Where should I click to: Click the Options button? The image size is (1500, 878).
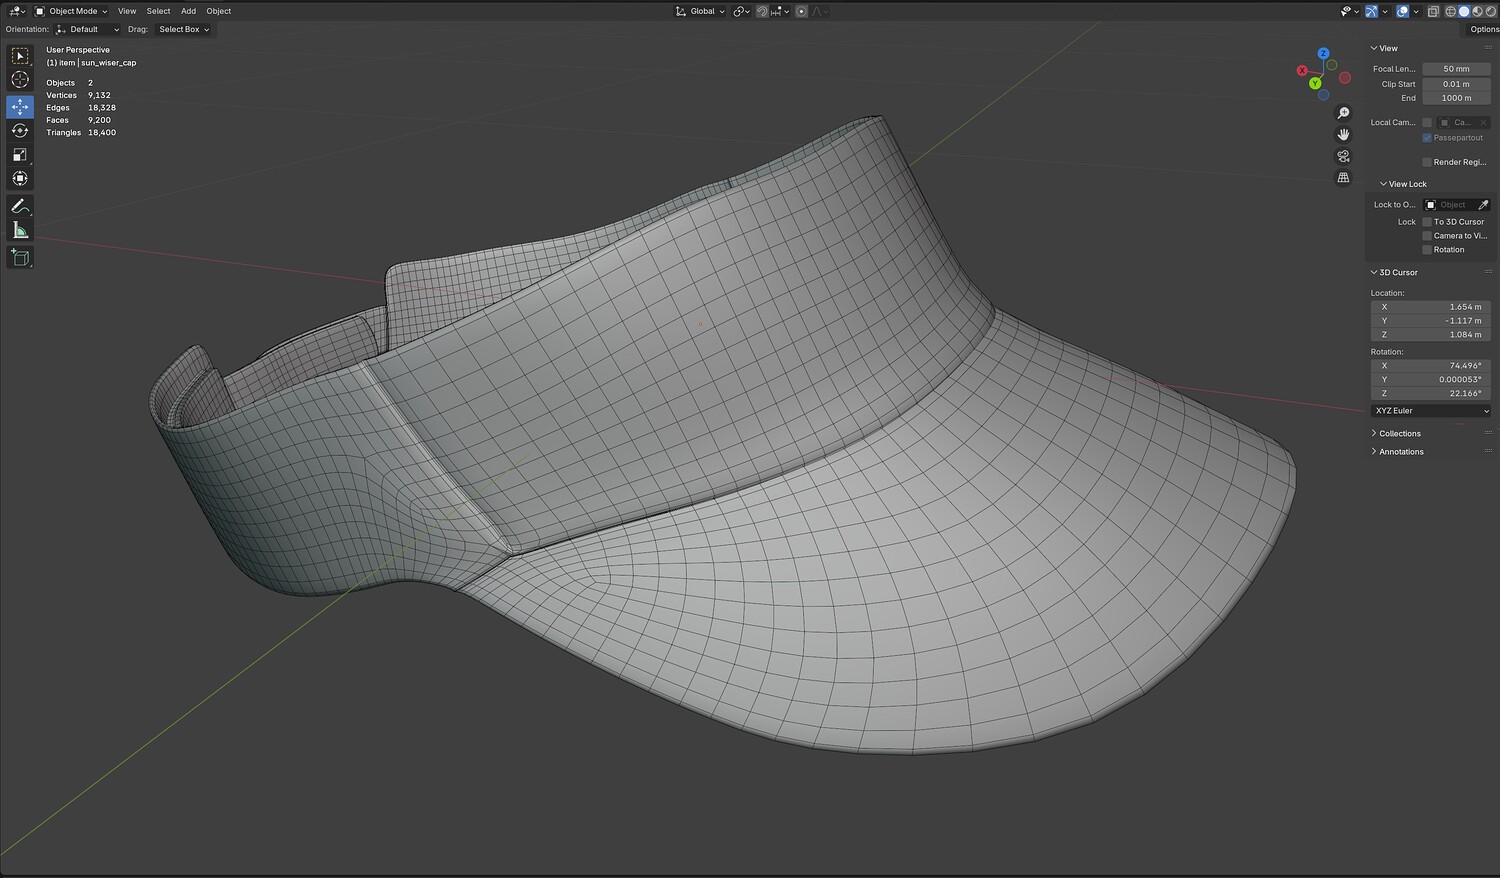(x=1484, y=29)
